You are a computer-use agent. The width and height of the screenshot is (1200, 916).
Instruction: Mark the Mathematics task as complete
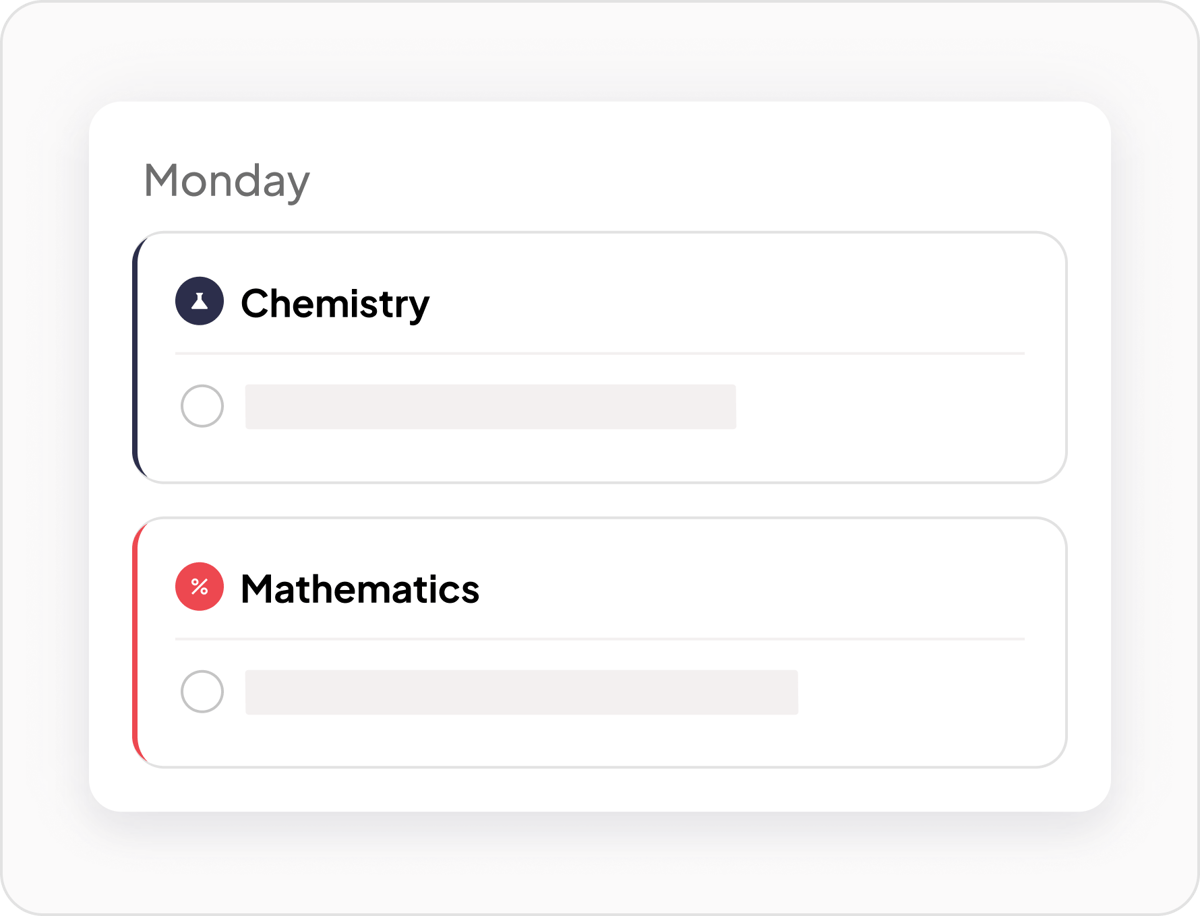pyautogui.click(x=202, y=692)
